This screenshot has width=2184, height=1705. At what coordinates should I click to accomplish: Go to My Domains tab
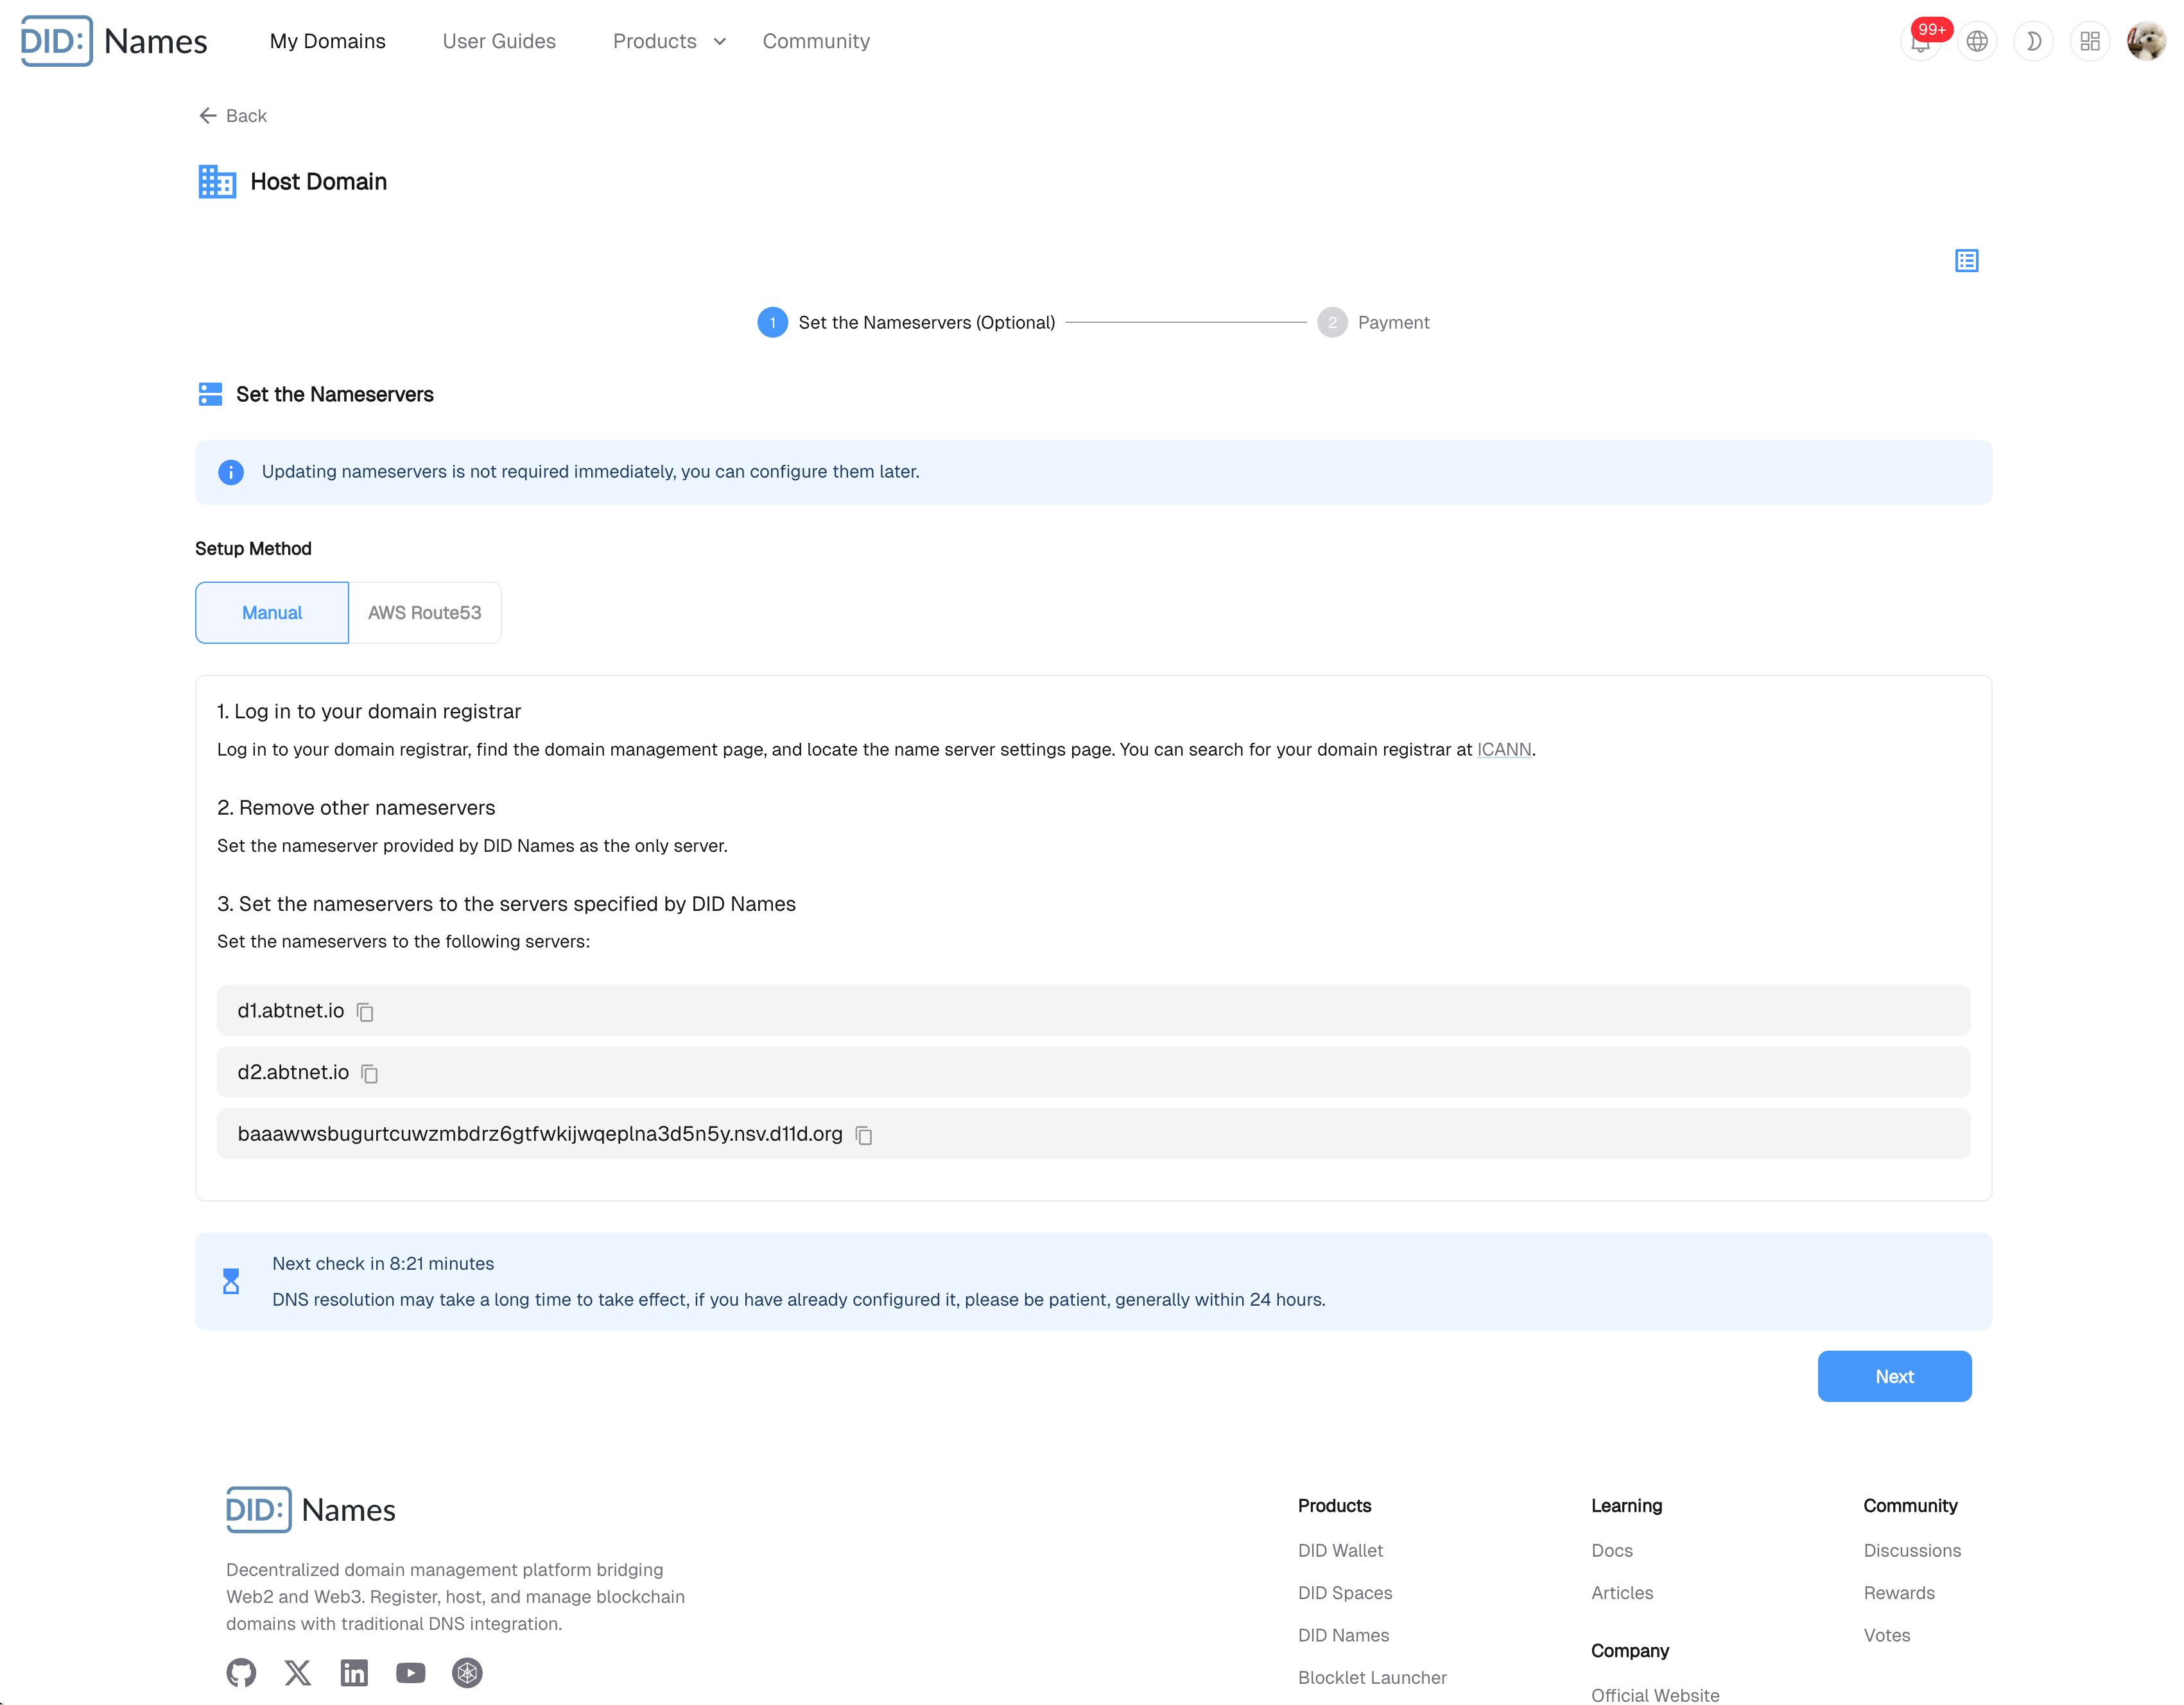pos(327,42)
